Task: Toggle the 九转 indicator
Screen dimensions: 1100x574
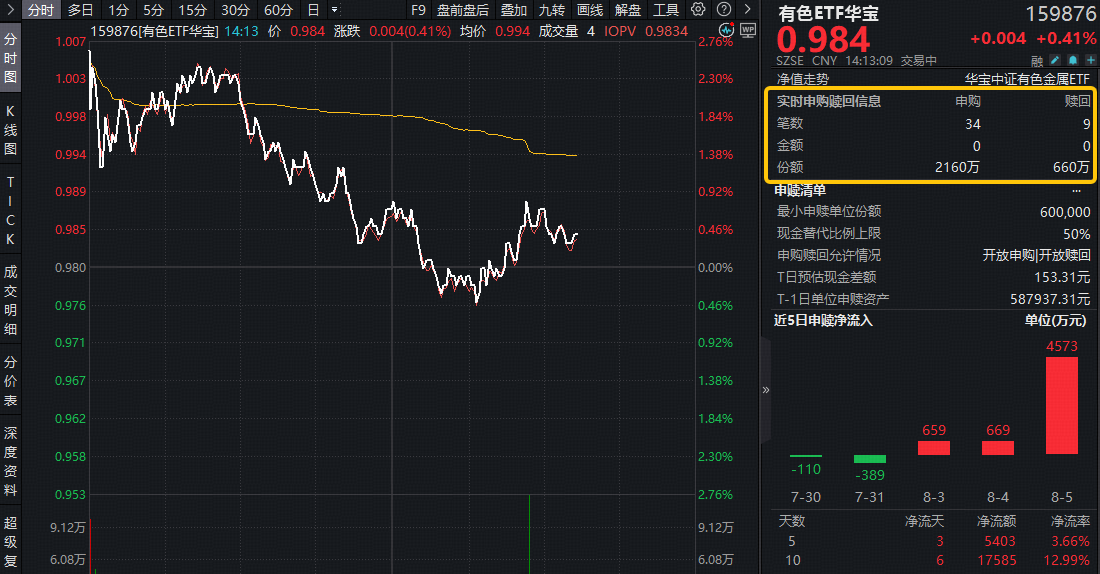Action: coord(551,10)
